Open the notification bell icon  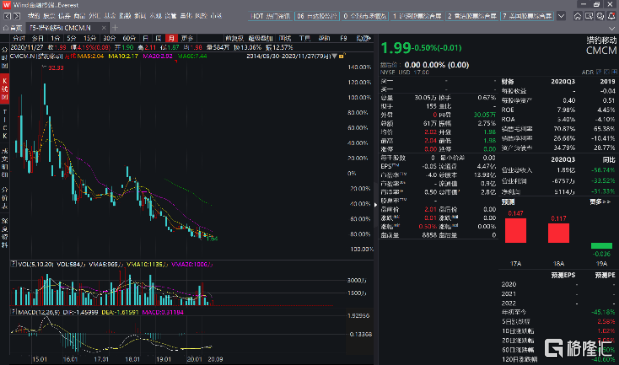pyautogui.click(x=612, y=16)
